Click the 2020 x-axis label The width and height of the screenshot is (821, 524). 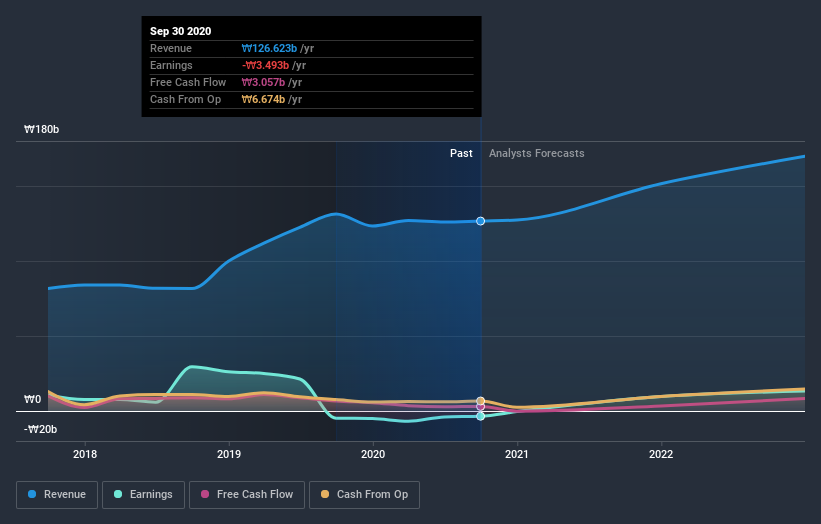tap(373, 454)
